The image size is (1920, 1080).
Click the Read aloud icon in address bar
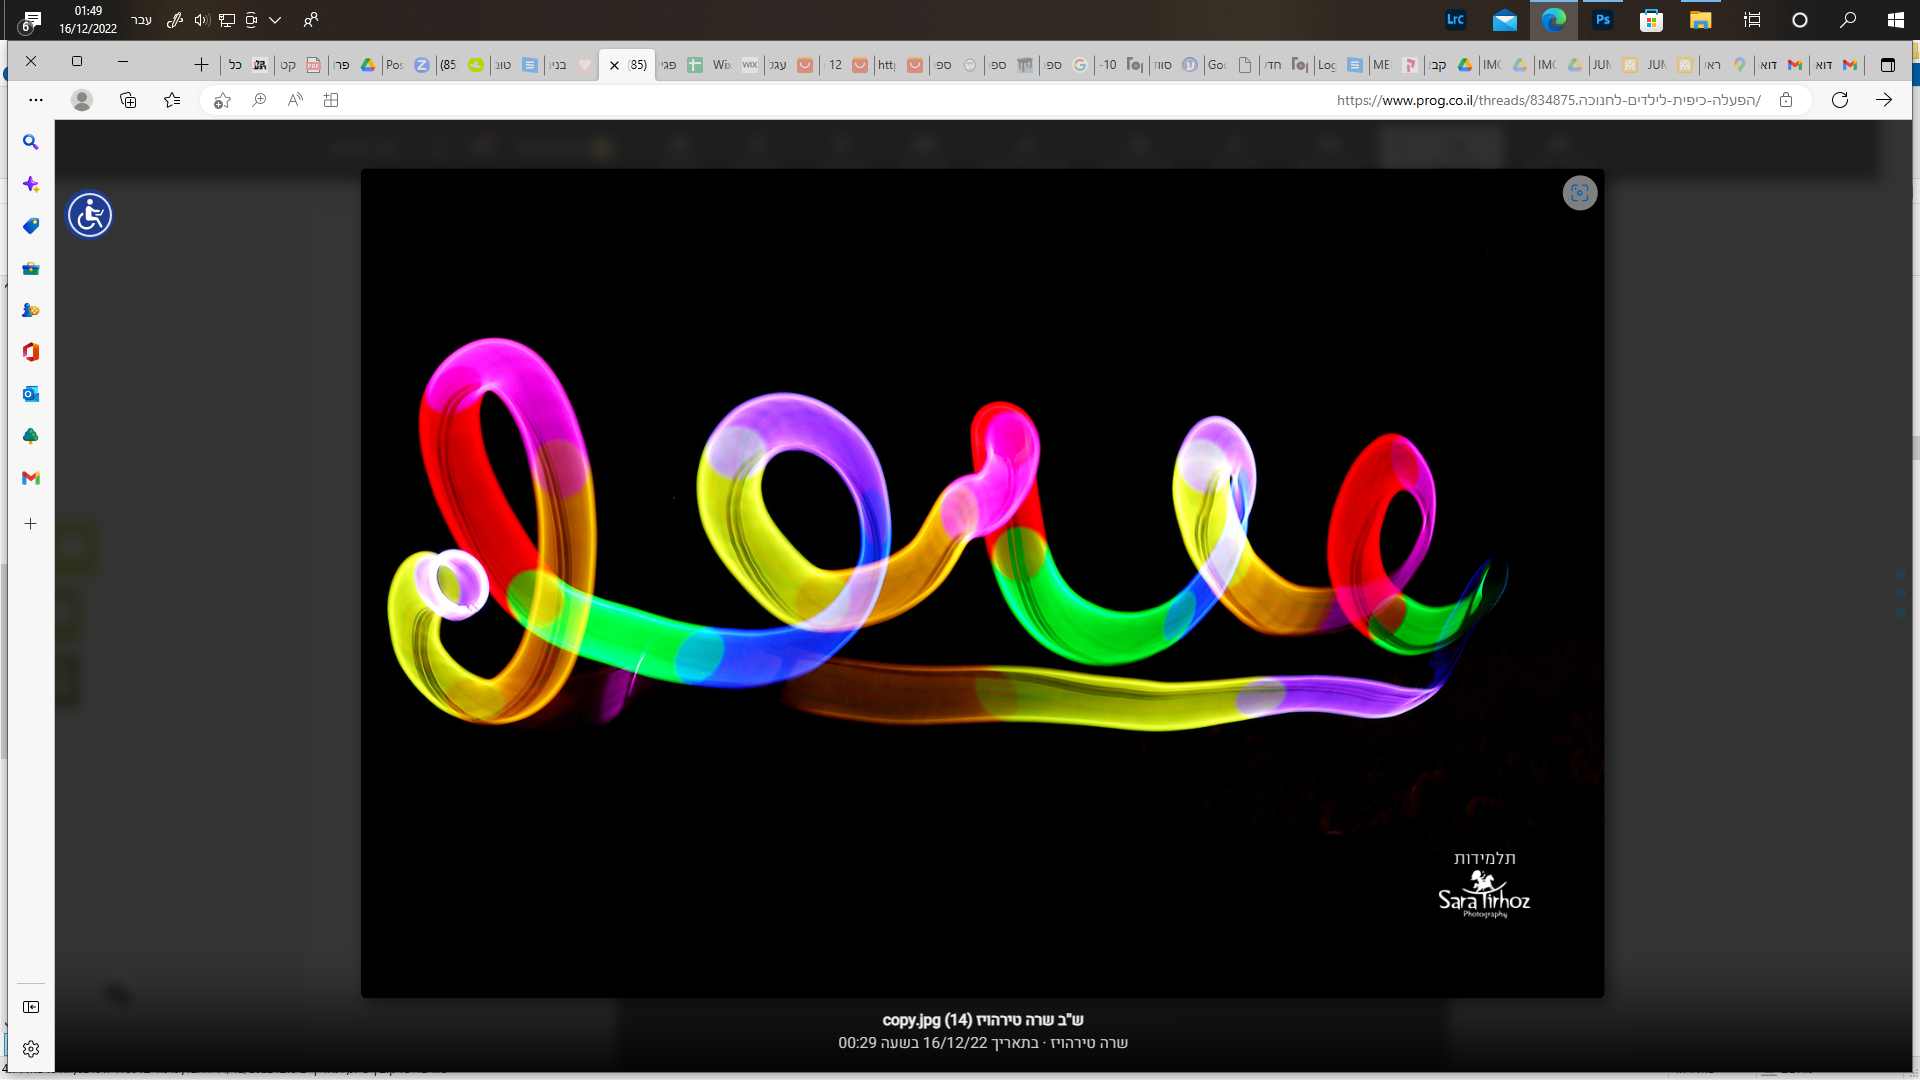click(x=295, y=100)
